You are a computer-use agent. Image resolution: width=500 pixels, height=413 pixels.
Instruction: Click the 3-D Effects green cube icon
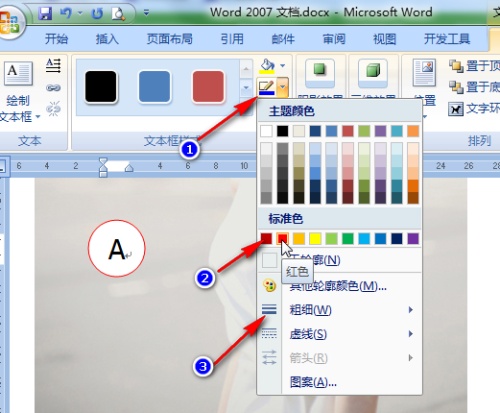pyautogui.click(x=373, y=70)
